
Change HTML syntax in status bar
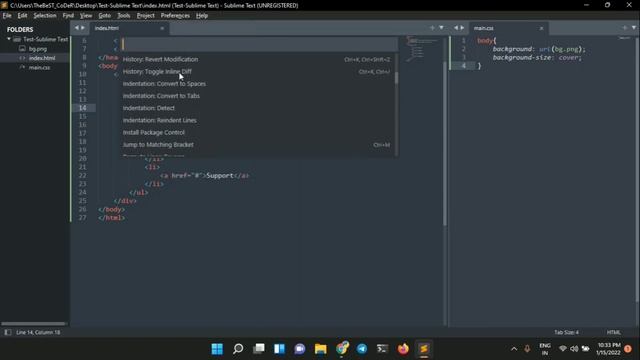coord(613,332)
